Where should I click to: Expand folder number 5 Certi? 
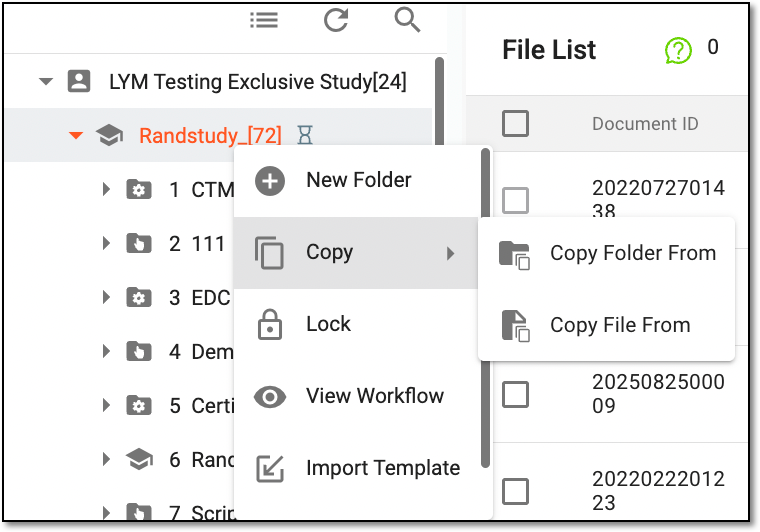[x=106, y=405]
